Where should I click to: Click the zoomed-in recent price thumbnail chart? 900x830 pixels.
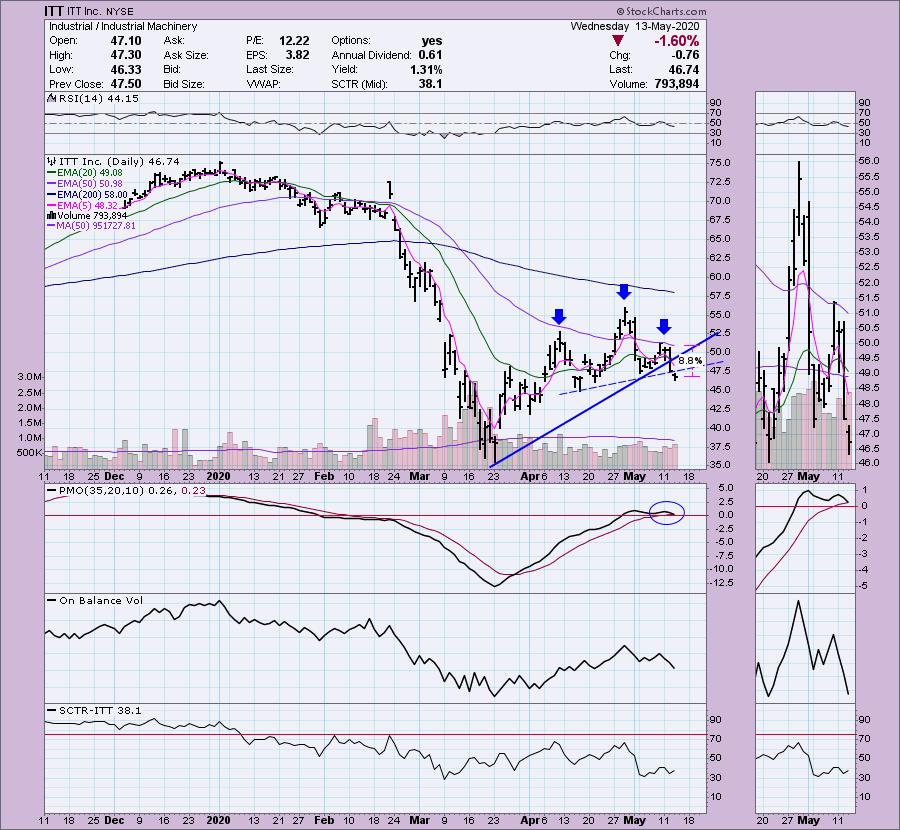[x=805, y=313]
